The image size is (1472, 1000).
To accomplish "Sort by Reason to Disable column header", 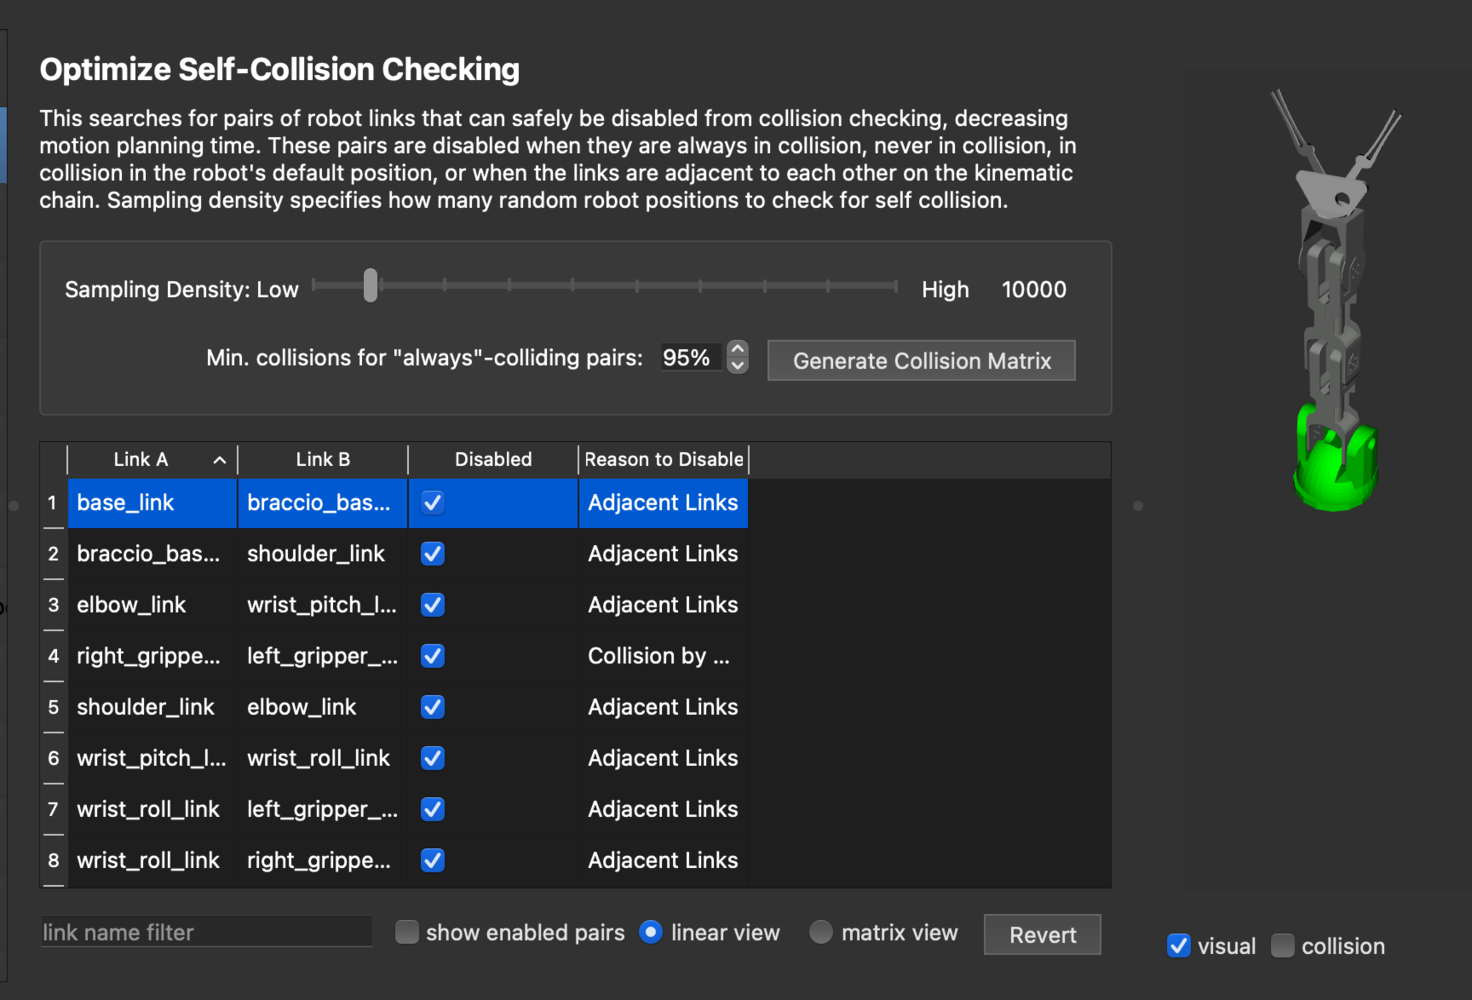I will tap(664, 459).
